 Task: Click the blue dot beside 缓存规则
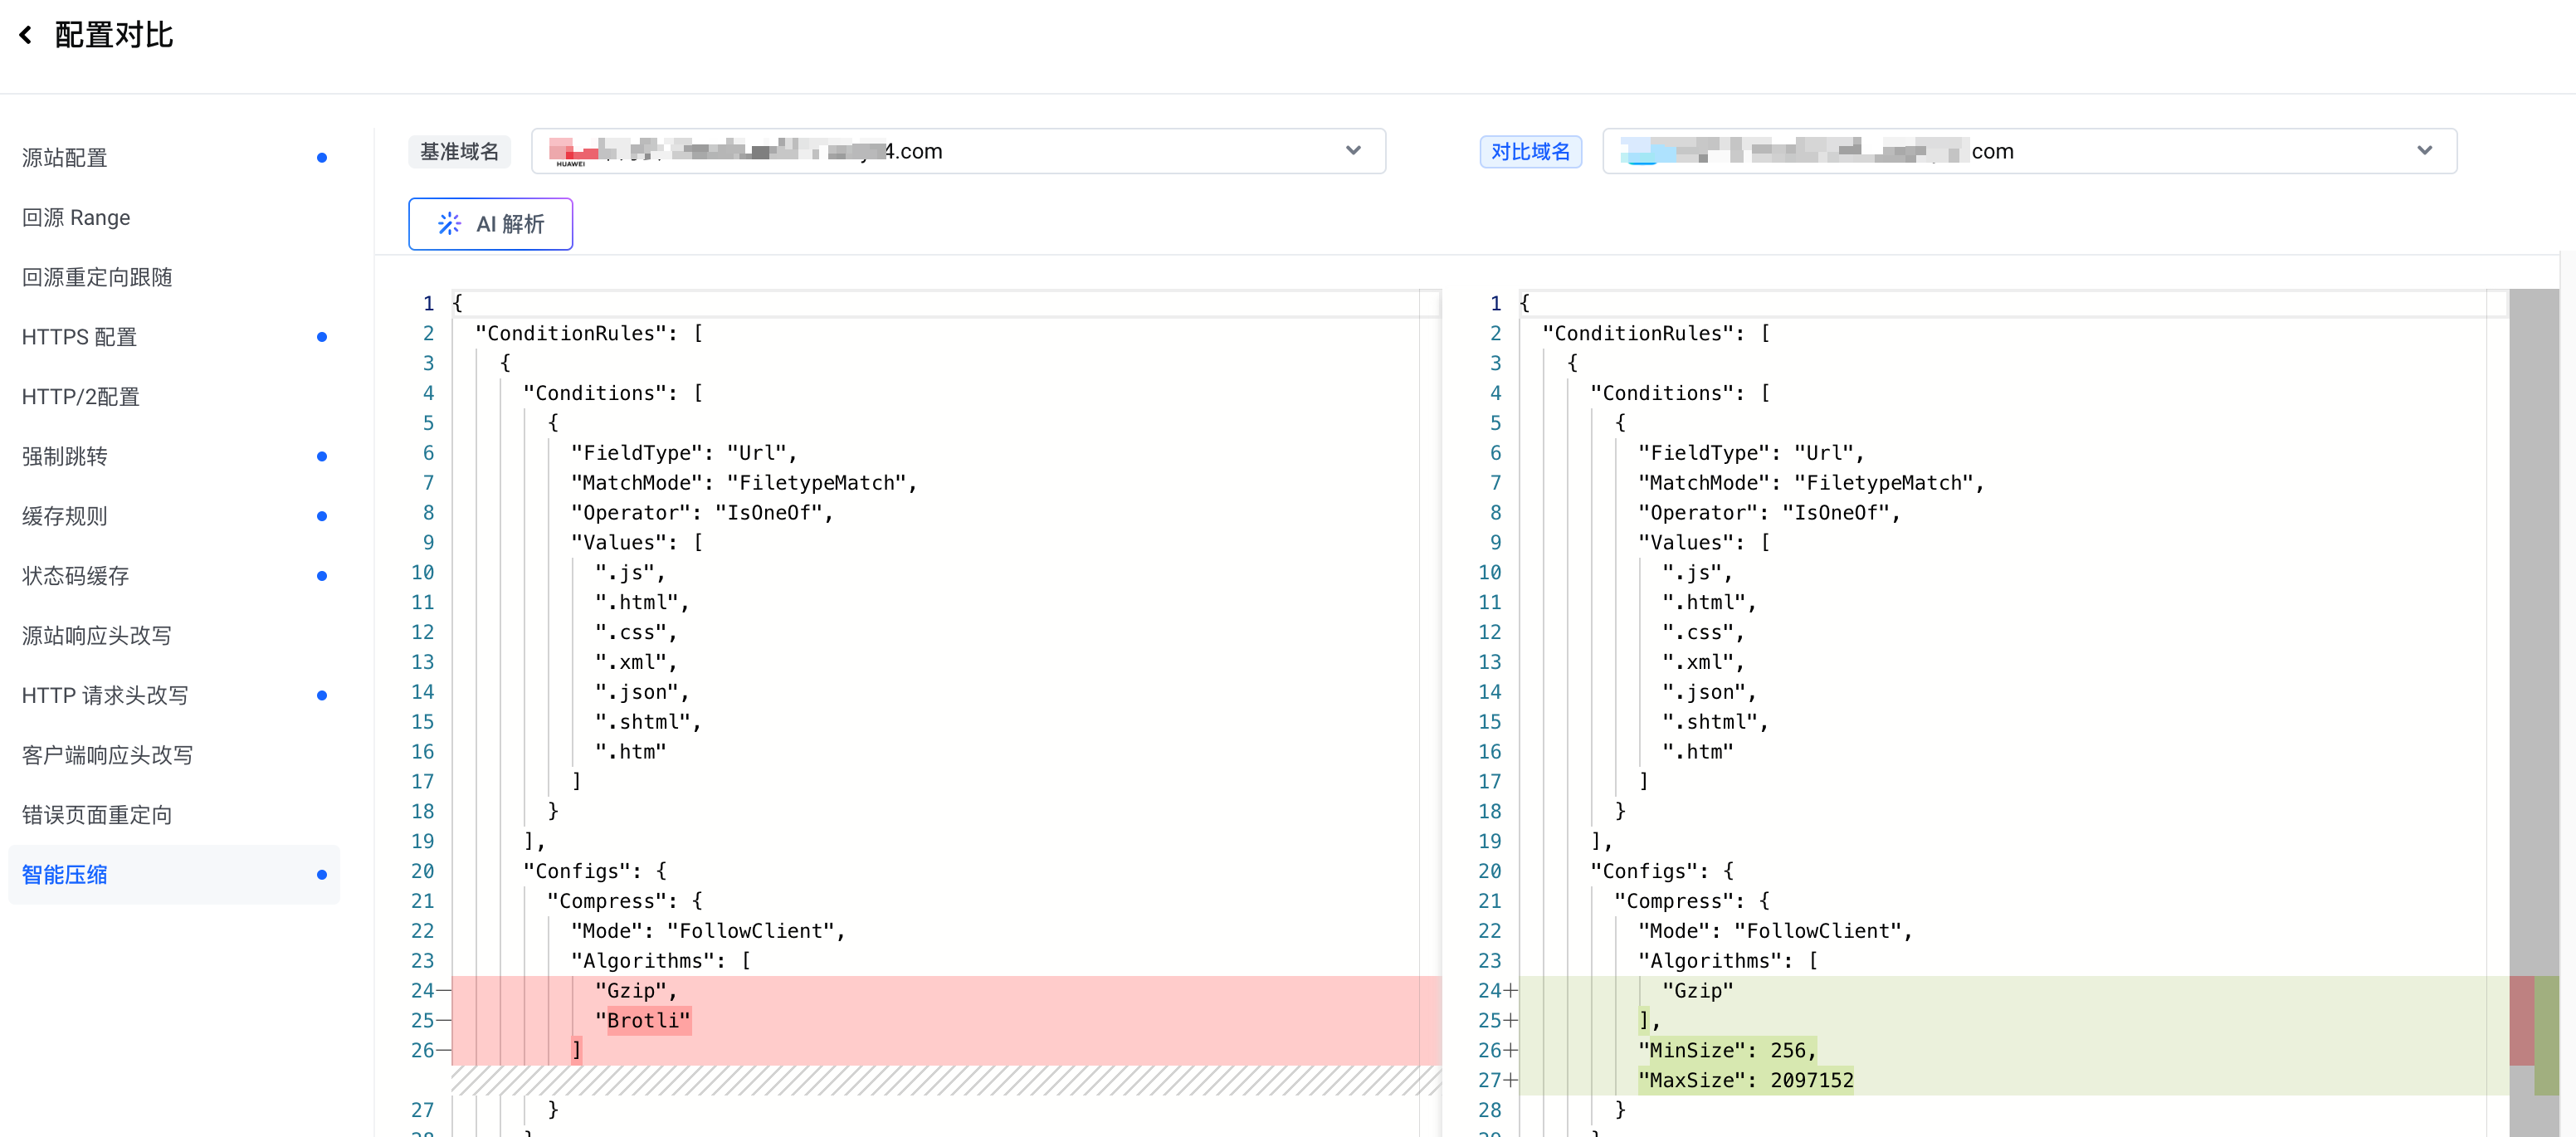(321, 516)
